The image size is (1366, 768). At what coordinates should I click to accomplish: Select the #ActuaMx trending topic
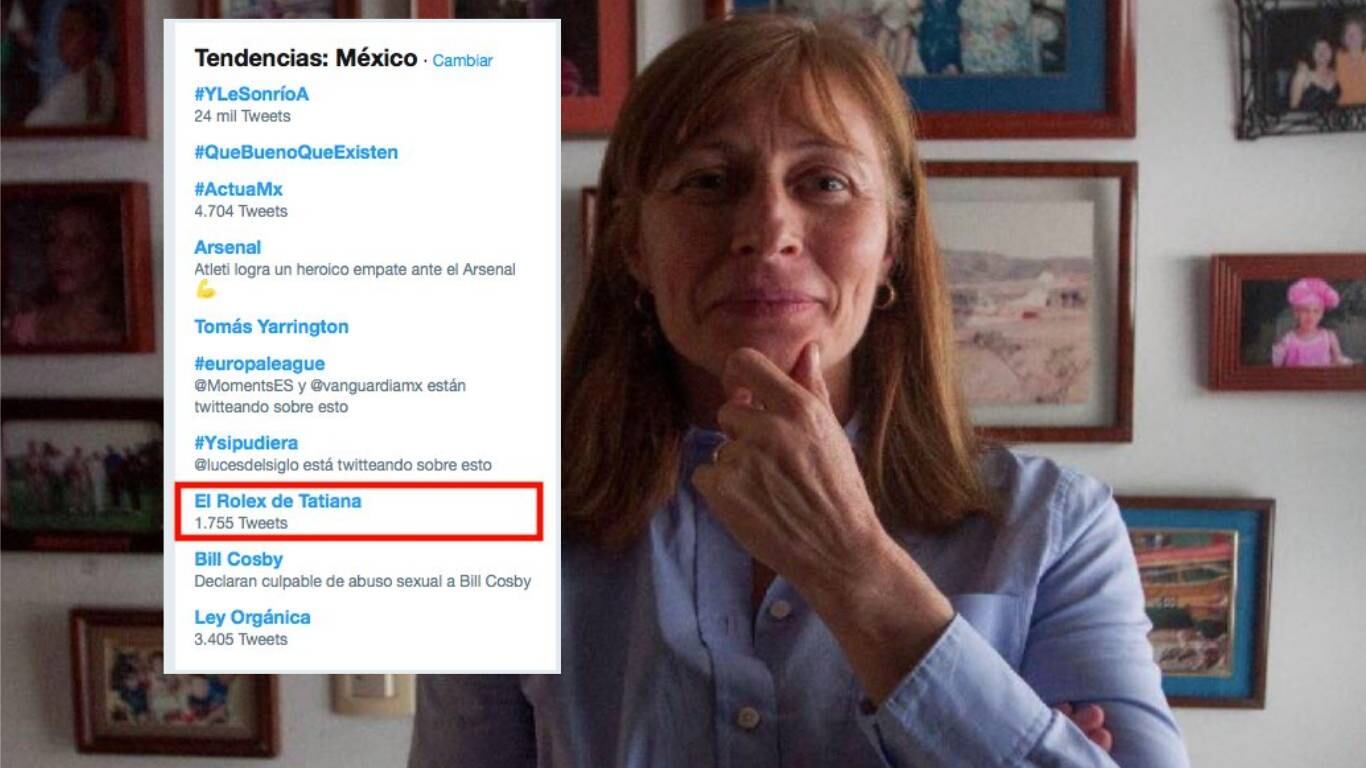coord(238,189)
